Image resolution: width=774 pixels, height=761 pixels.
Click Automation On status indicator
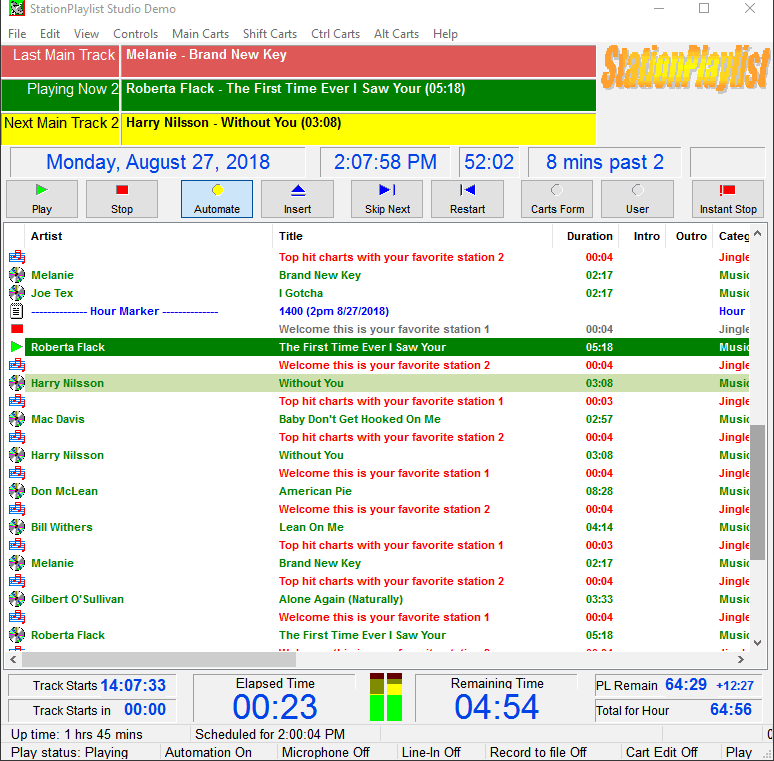pyautogui.click(x=208, y=752)
